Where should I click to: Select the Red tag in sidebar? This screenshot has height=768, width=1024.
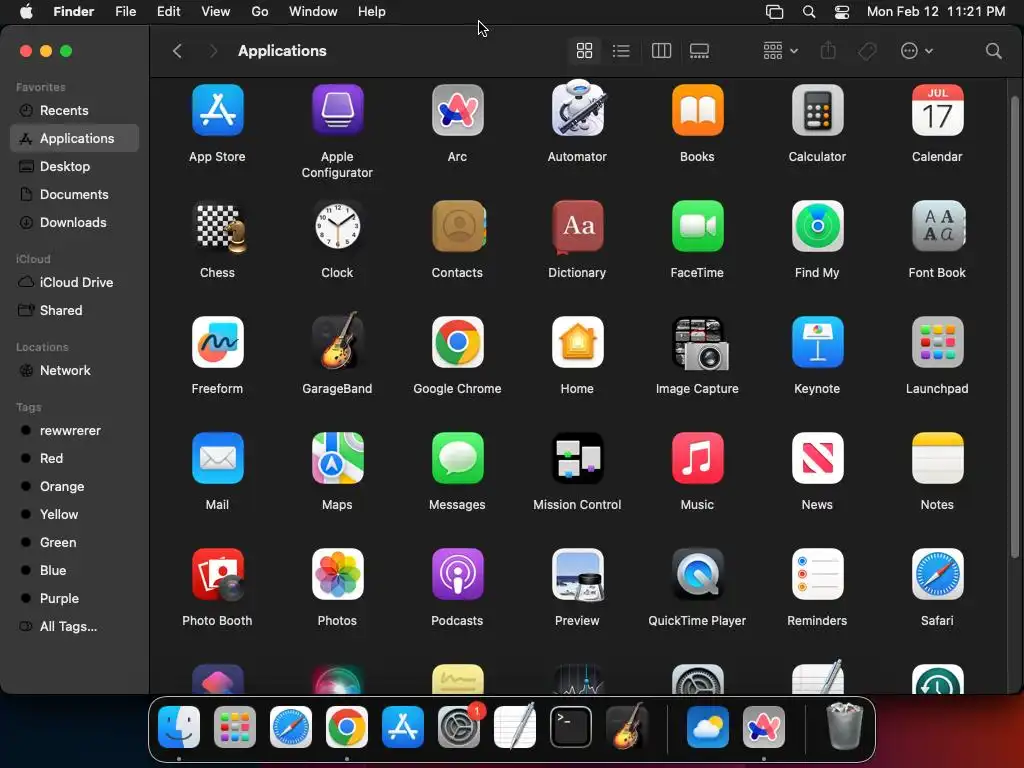[74, 458]
